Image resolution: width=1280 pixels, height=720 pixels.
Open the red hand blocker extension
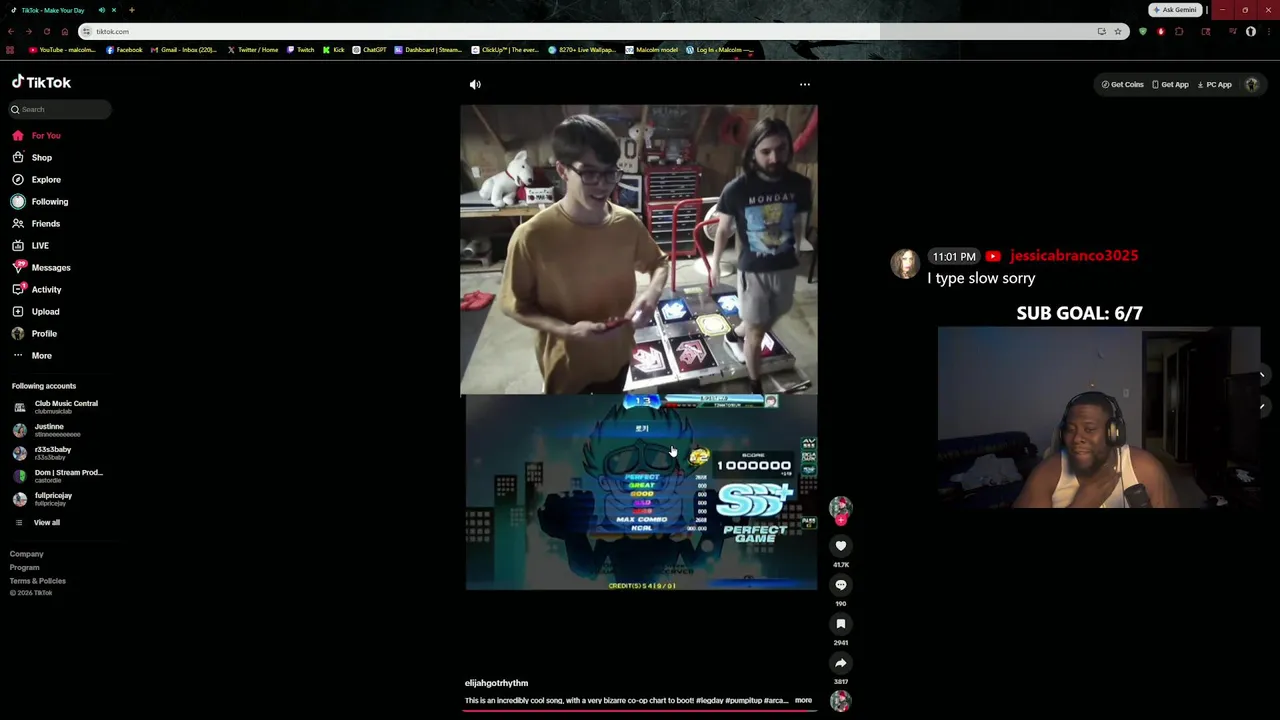1161,31
